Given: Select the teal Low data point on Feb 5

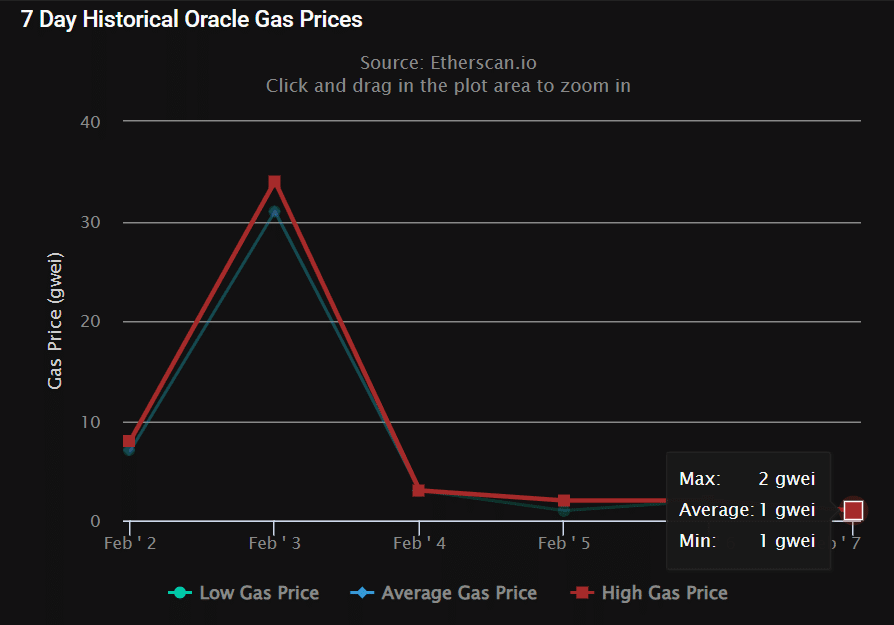Looking at the screenshot, I should pyautogui.click(x=564, y=511).
